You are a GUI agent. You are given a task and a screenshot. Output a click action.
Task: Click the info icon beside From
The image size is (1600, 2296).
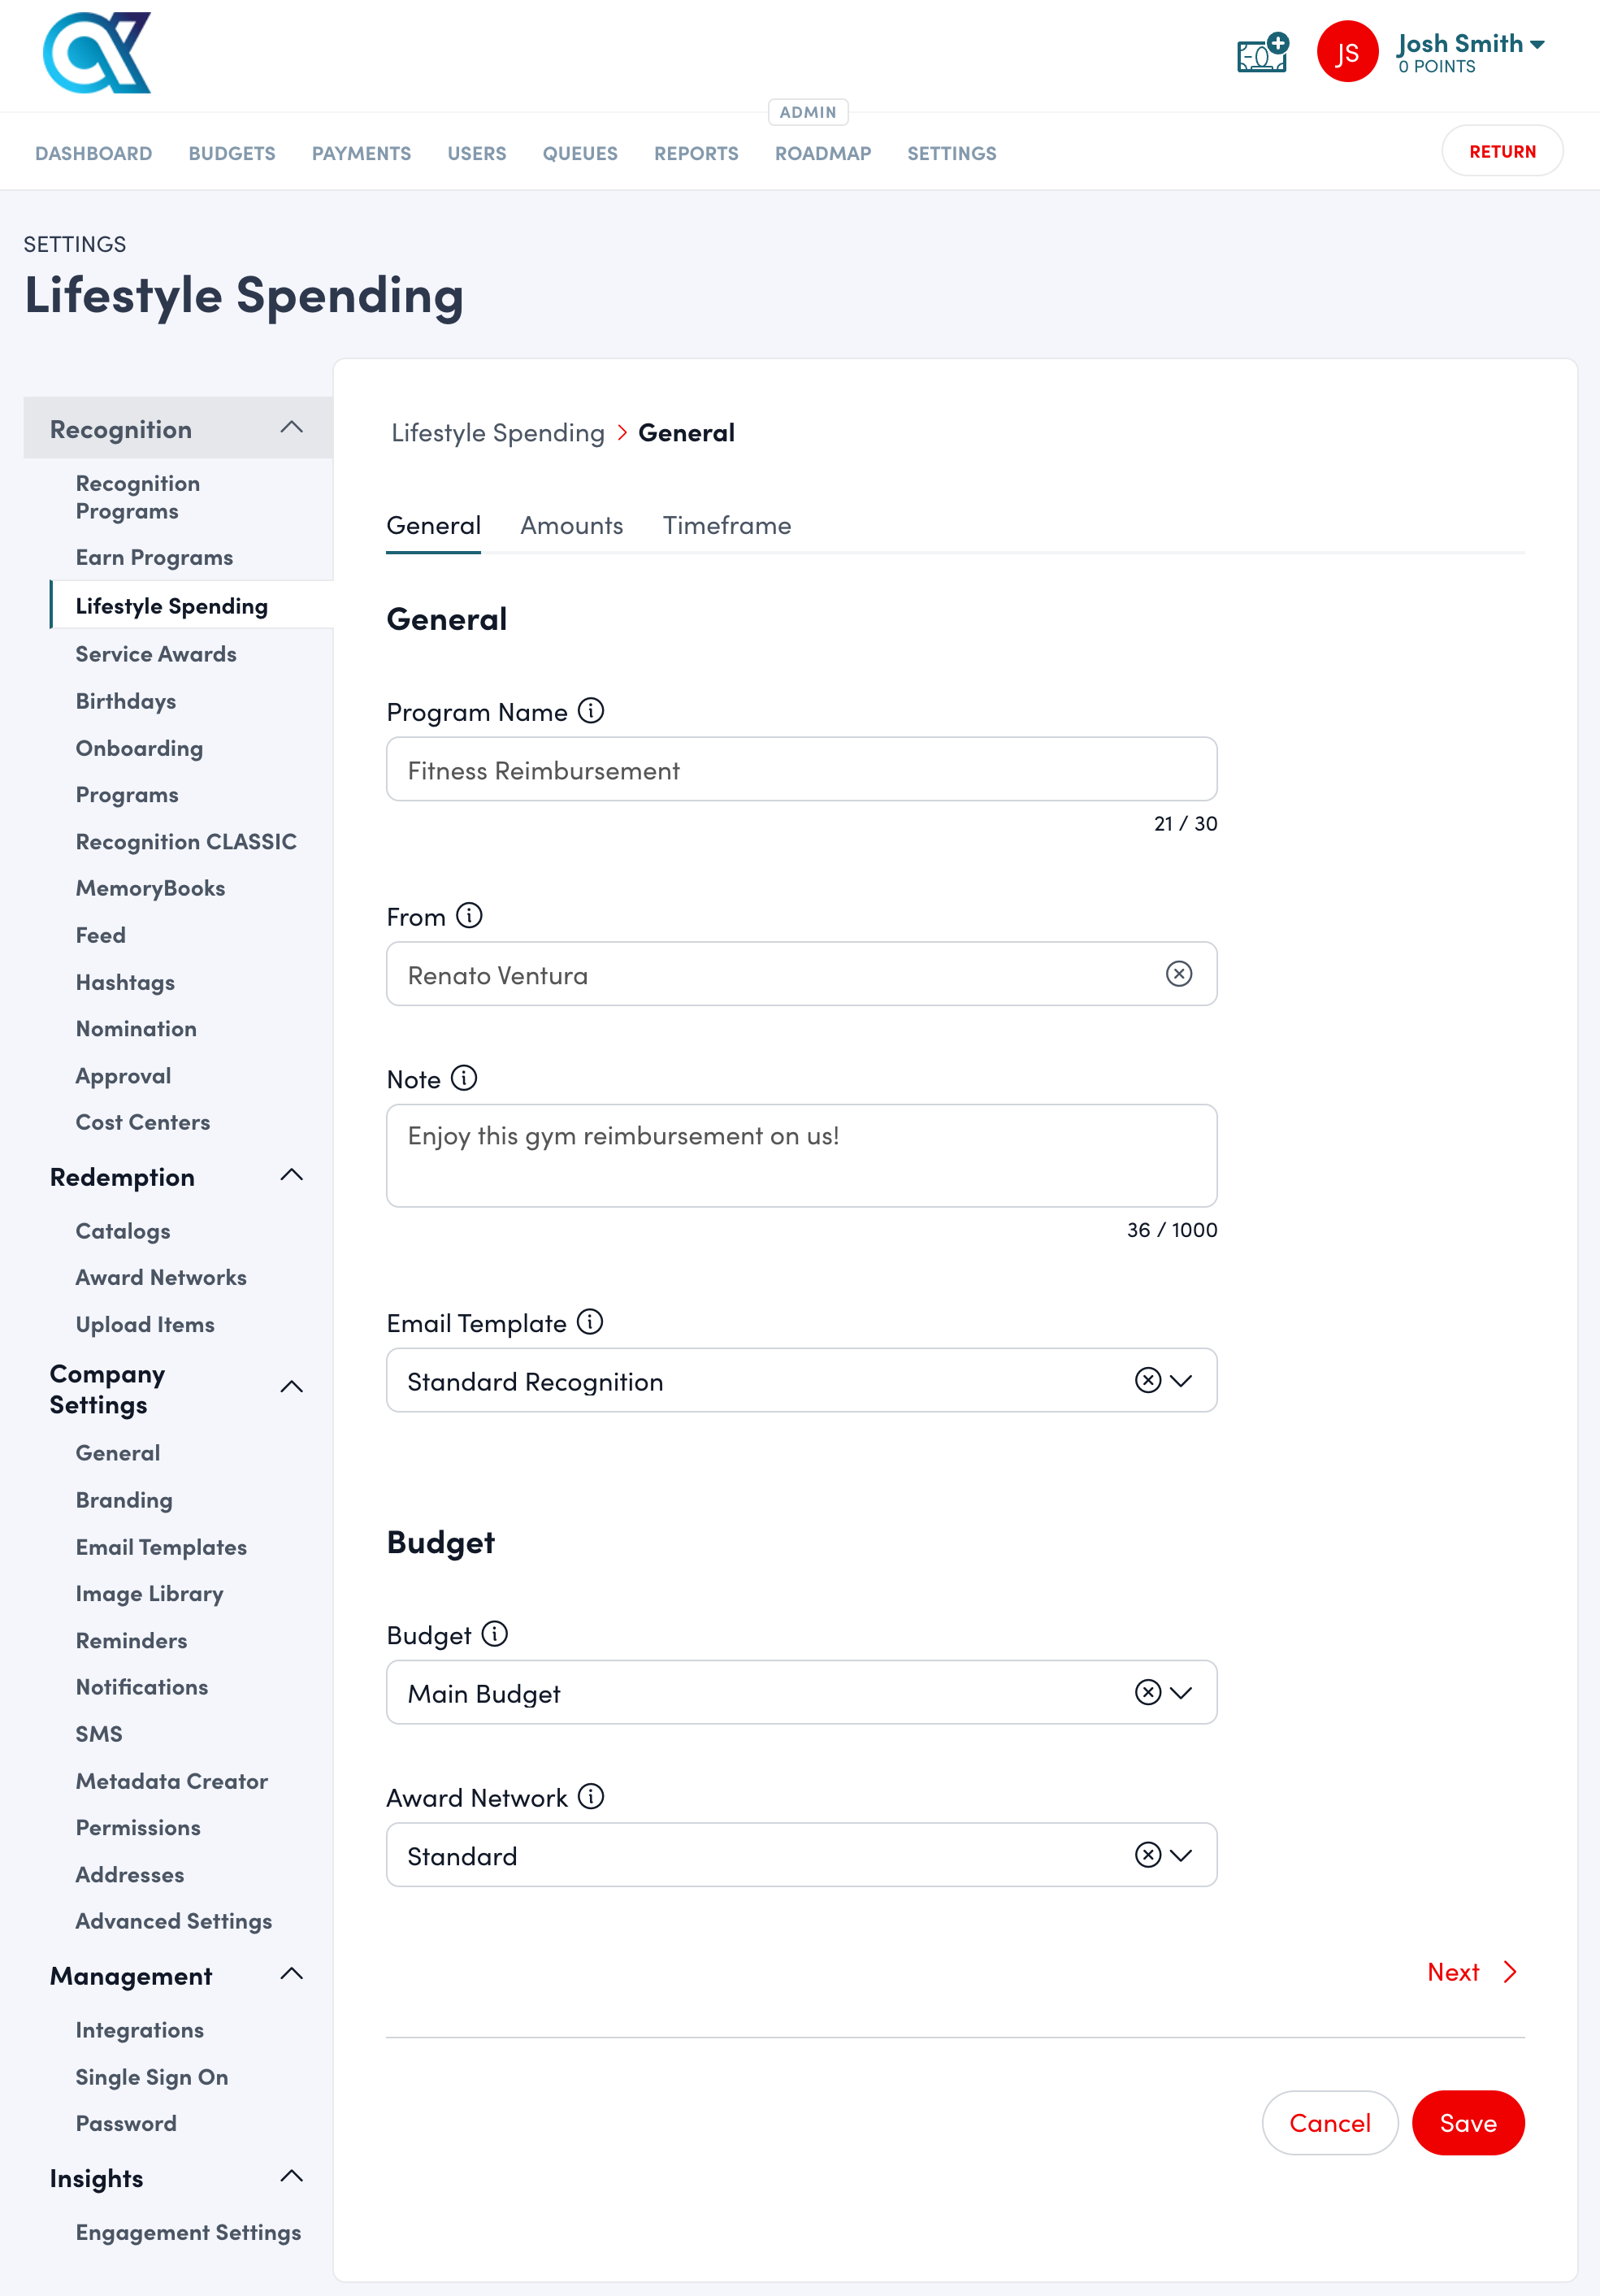coord(469,916)
